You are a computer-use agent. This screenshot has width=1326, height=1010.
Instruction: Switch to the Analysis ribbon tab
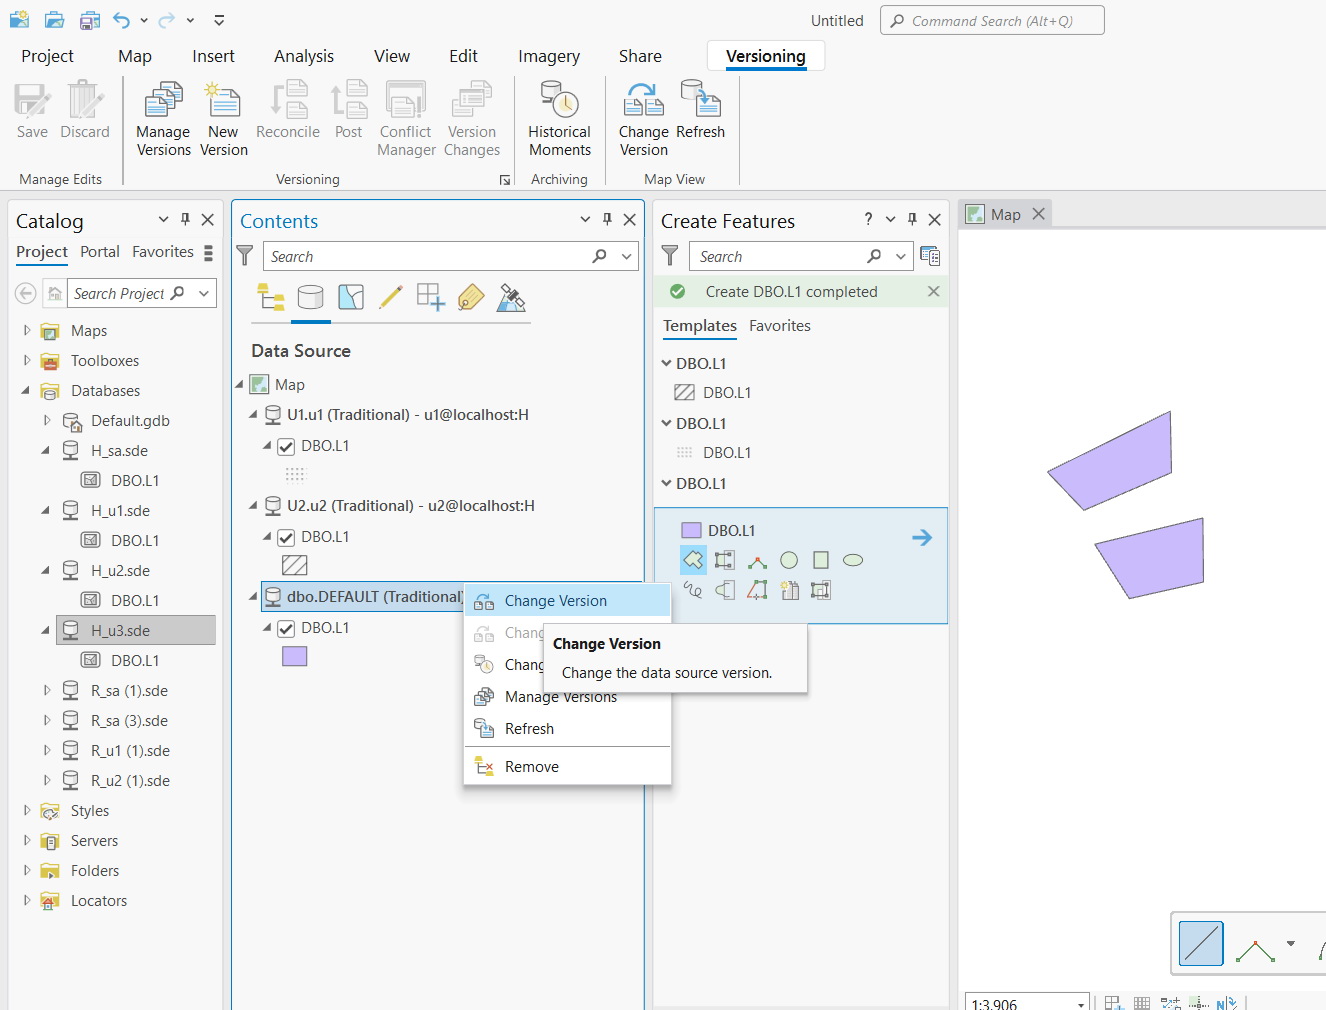coord(304,56)
